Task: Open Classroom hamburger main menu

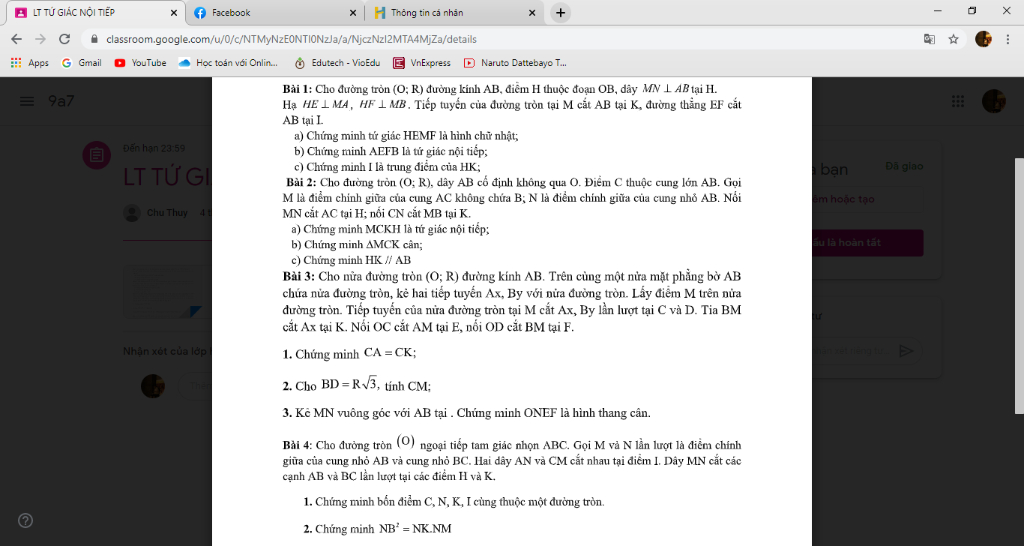Action: (x=26, y=101)
